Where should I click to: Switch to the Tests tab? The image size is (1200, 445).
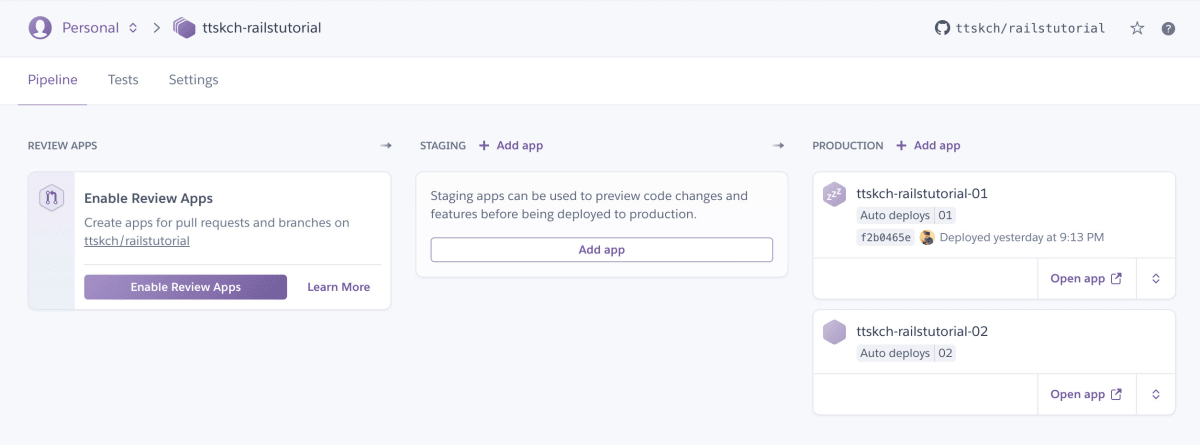[x=123, y=80]
